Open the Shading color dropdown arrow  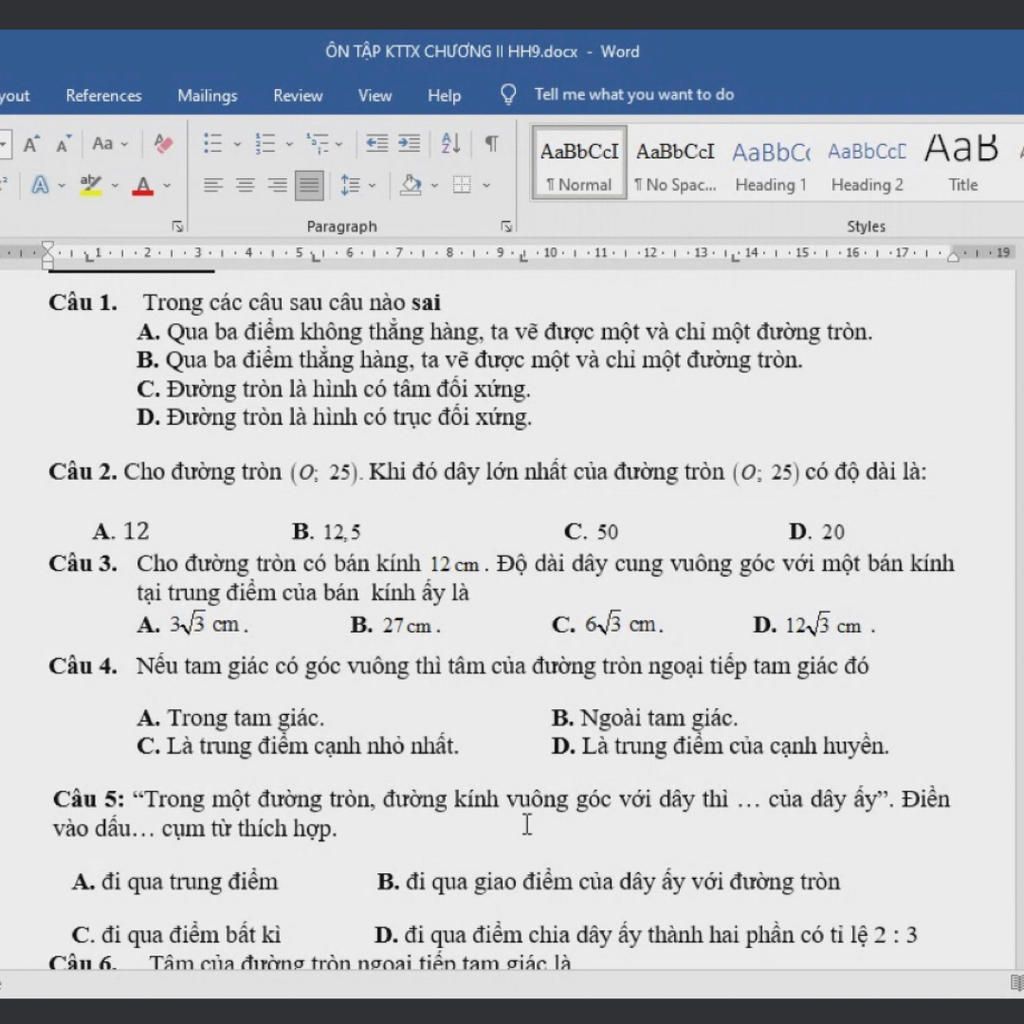(x=434, y=186)
